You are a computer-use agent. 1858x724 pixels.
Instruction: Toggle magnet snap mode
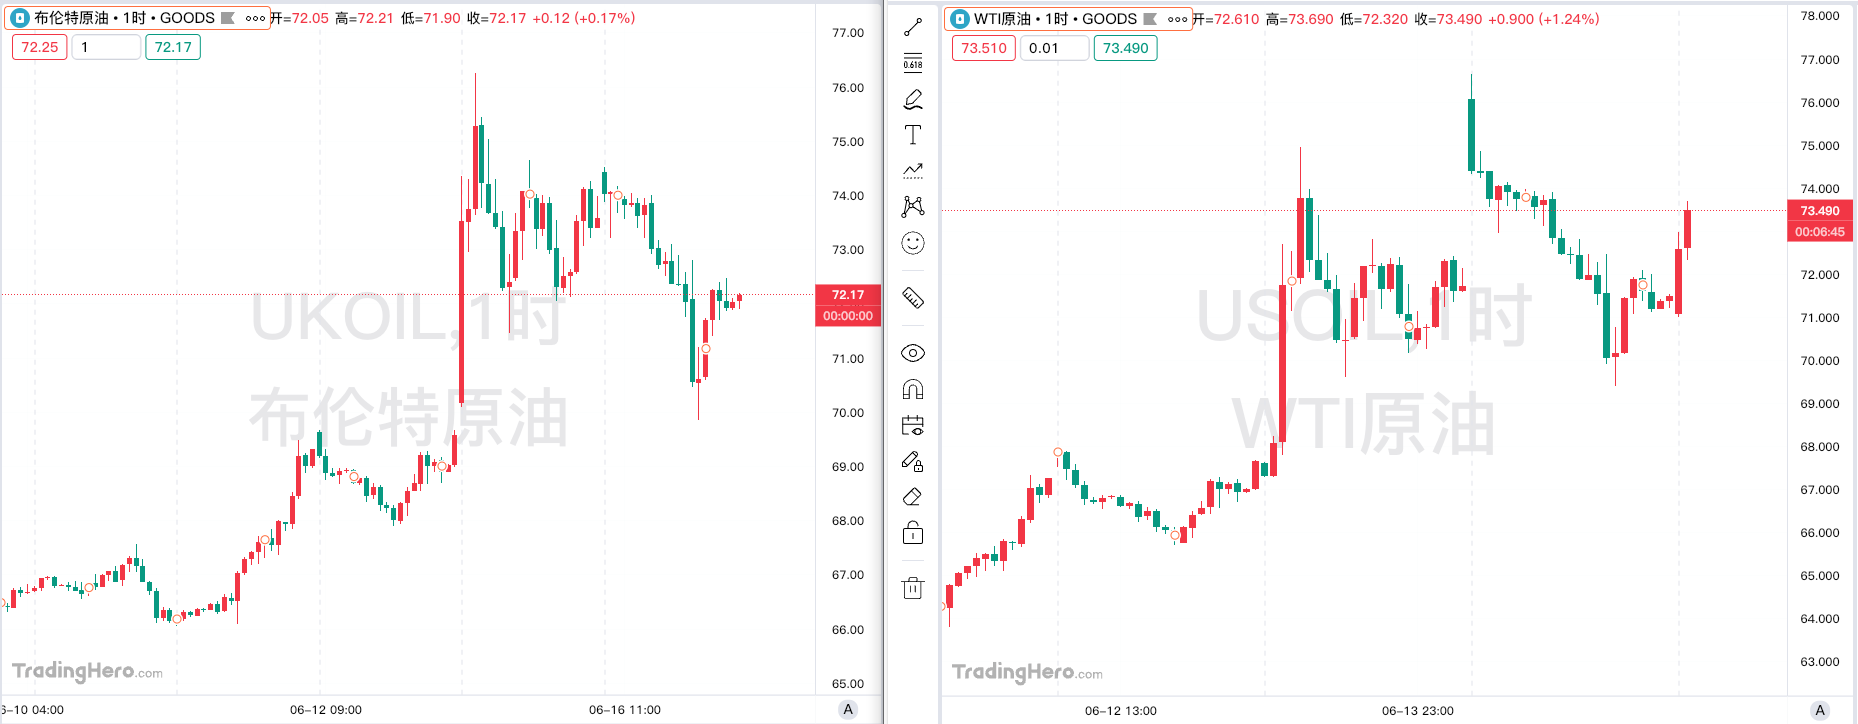pos(913,389)
